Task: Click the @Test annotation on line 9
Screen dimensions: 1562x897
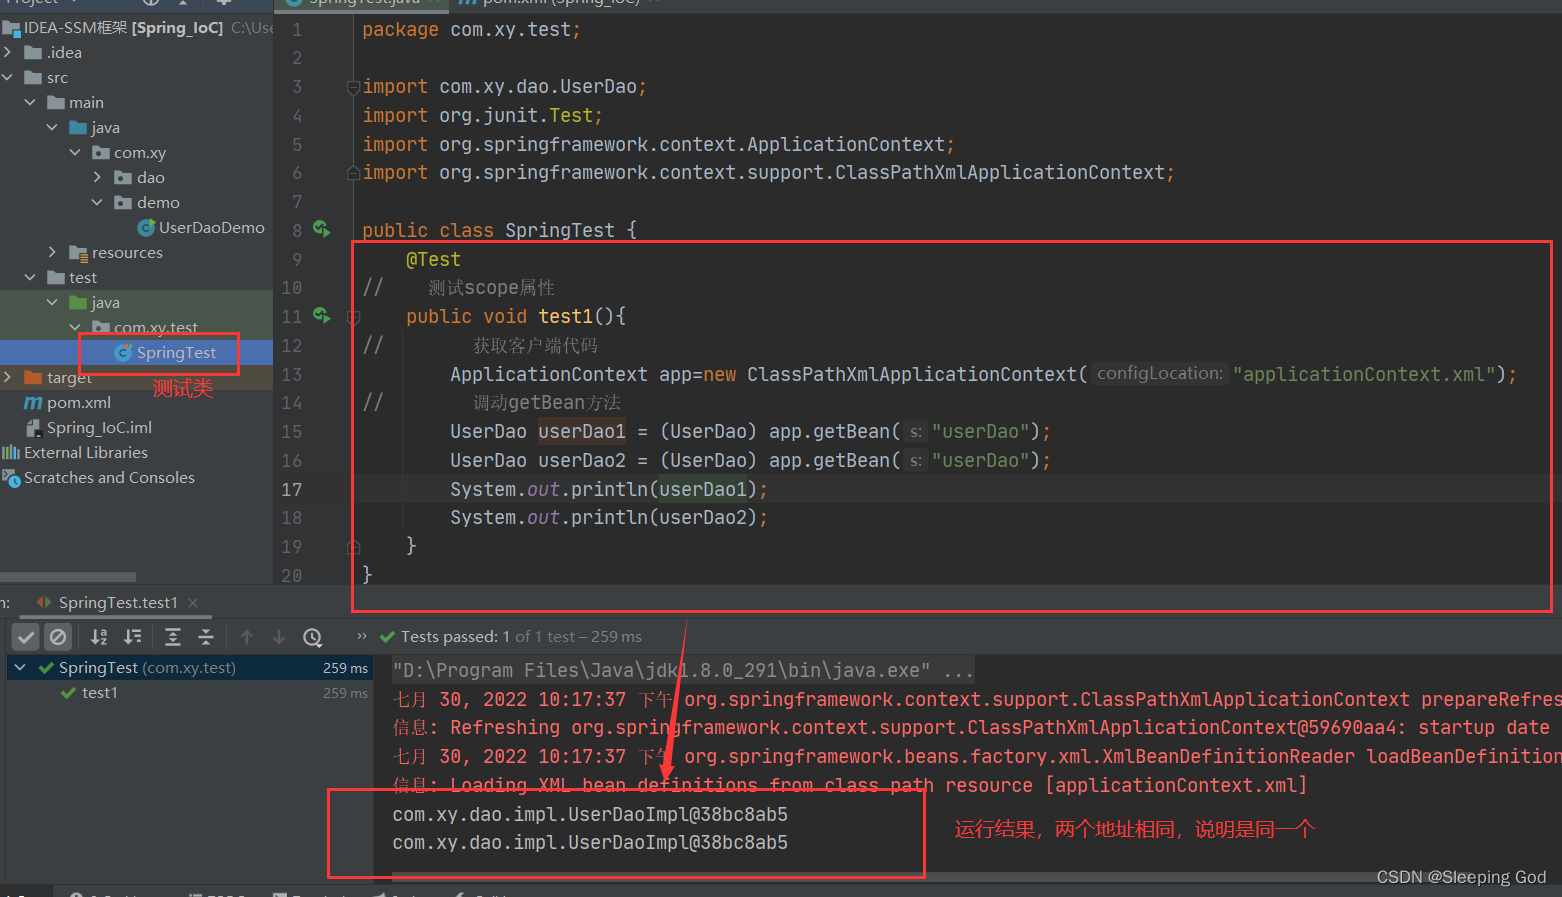Action: (433, 259)
